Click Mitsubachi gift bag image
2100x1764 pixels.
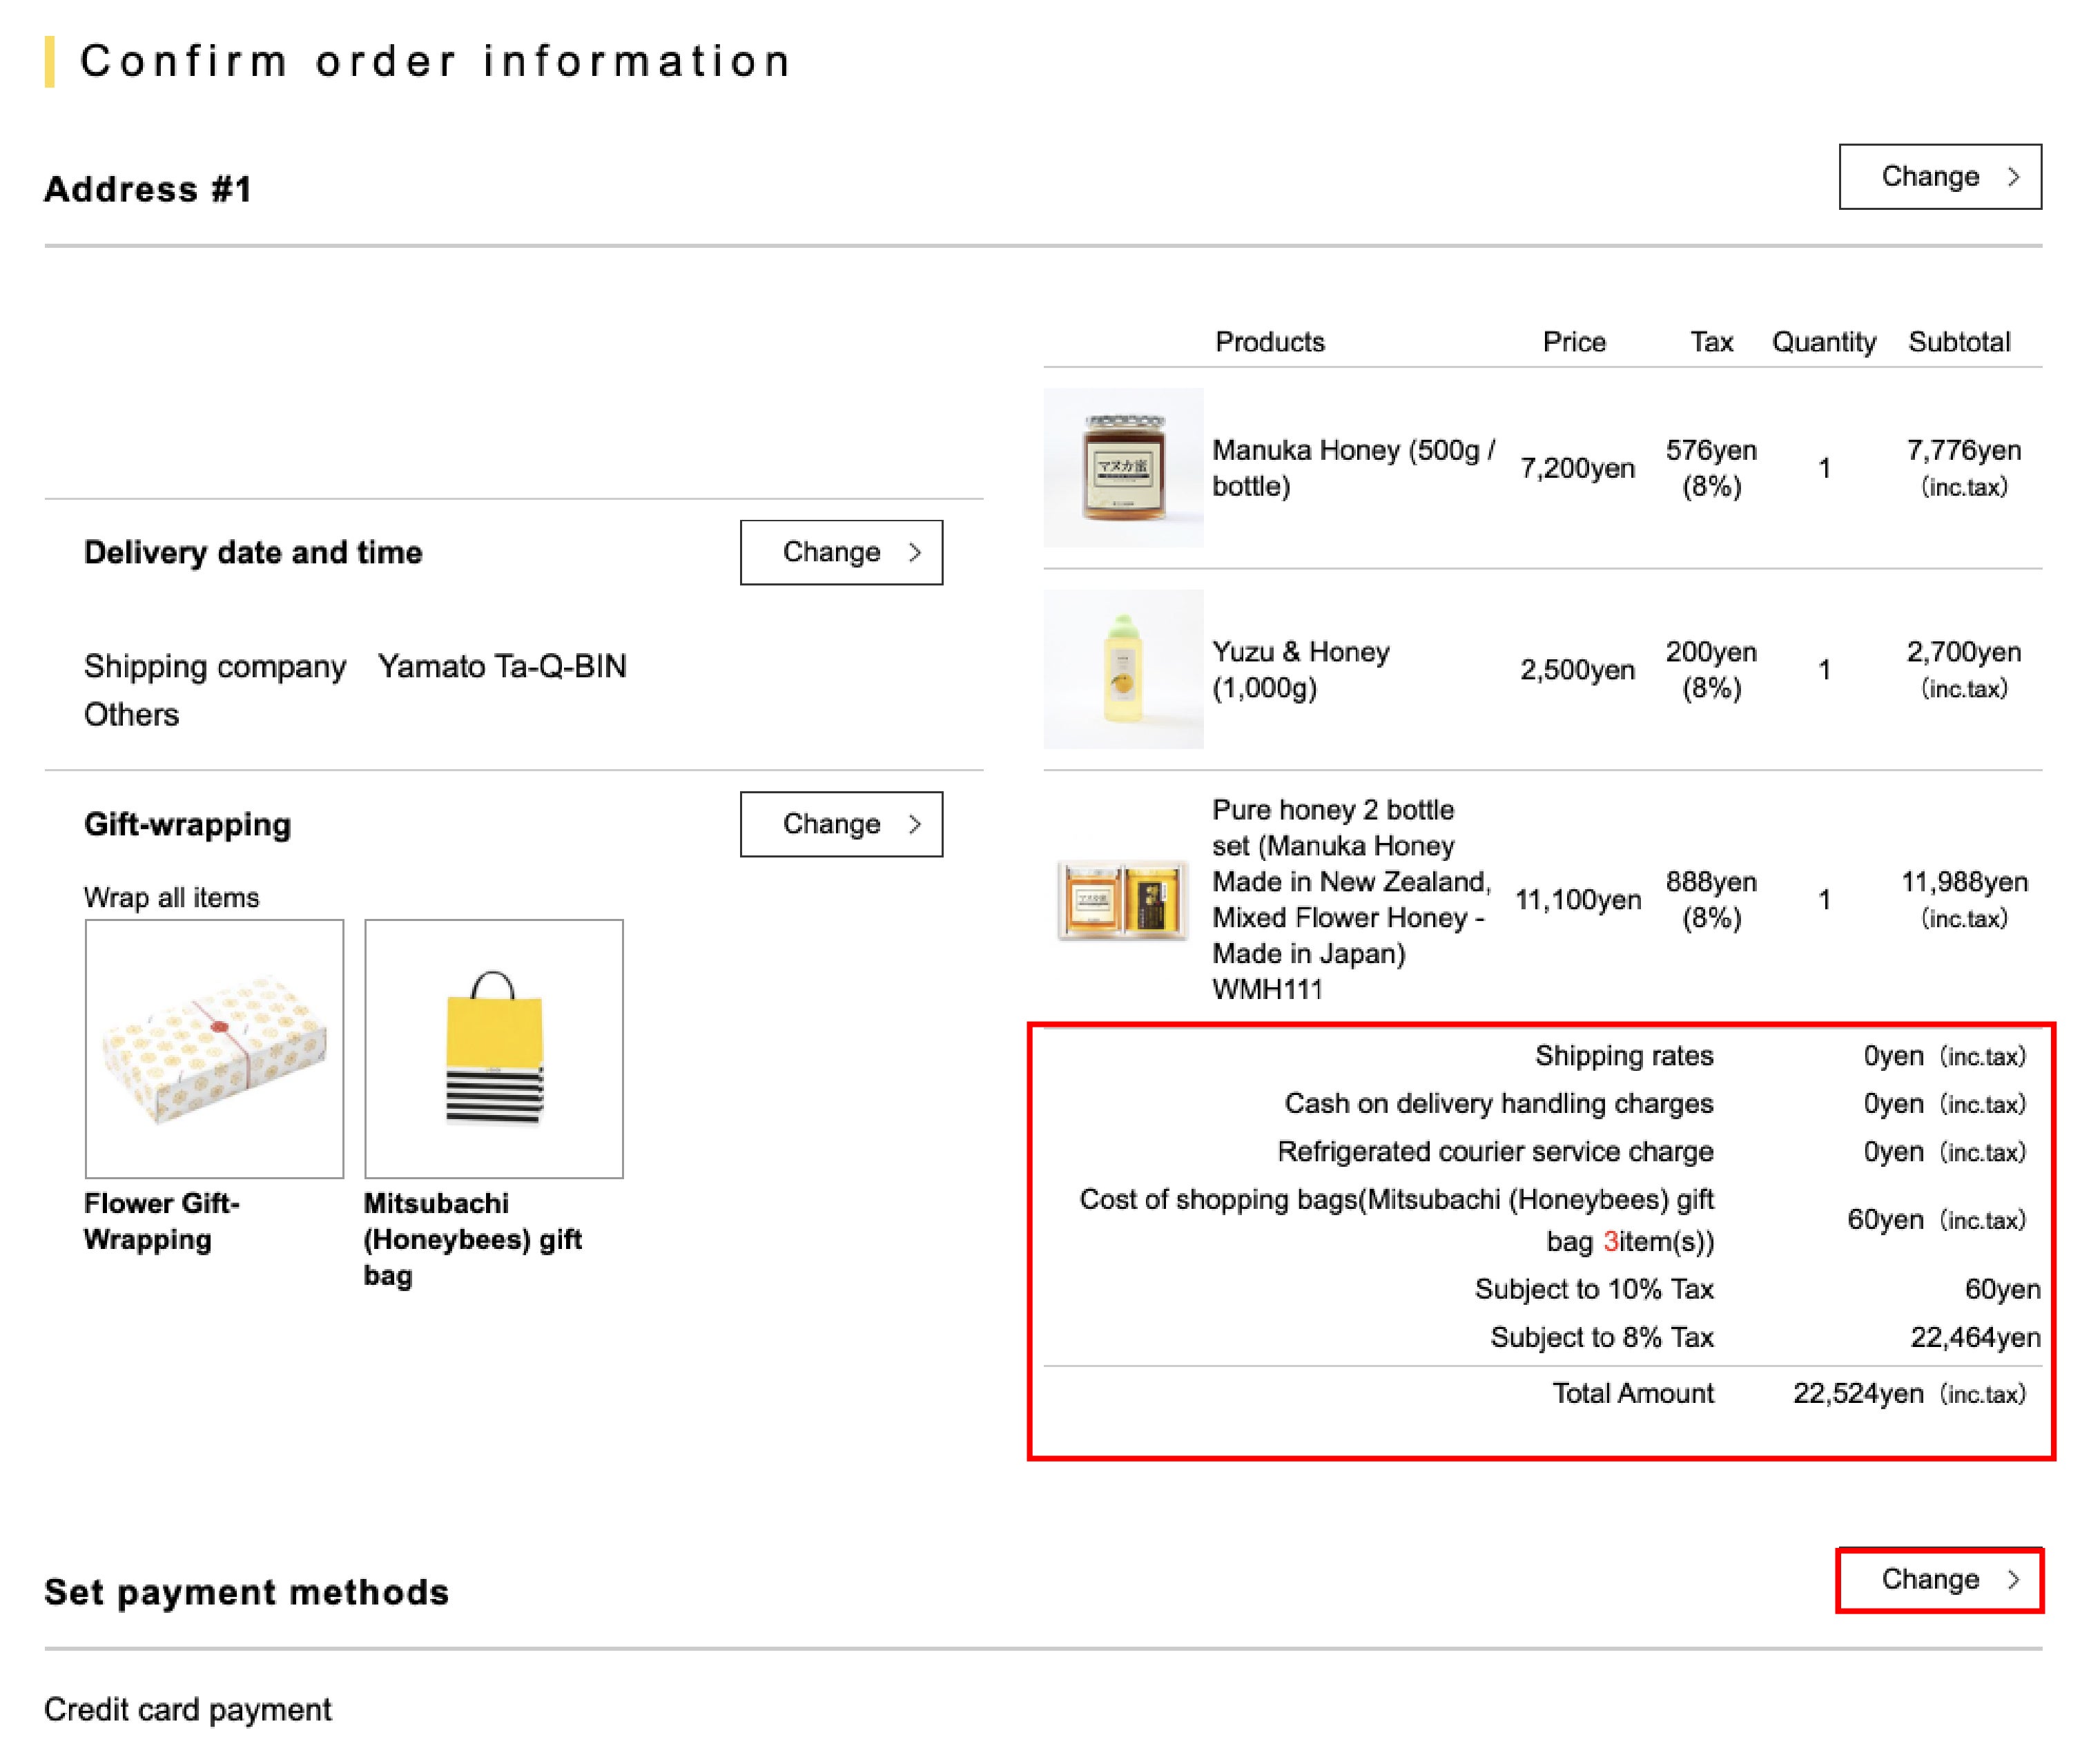point(494,1049)
